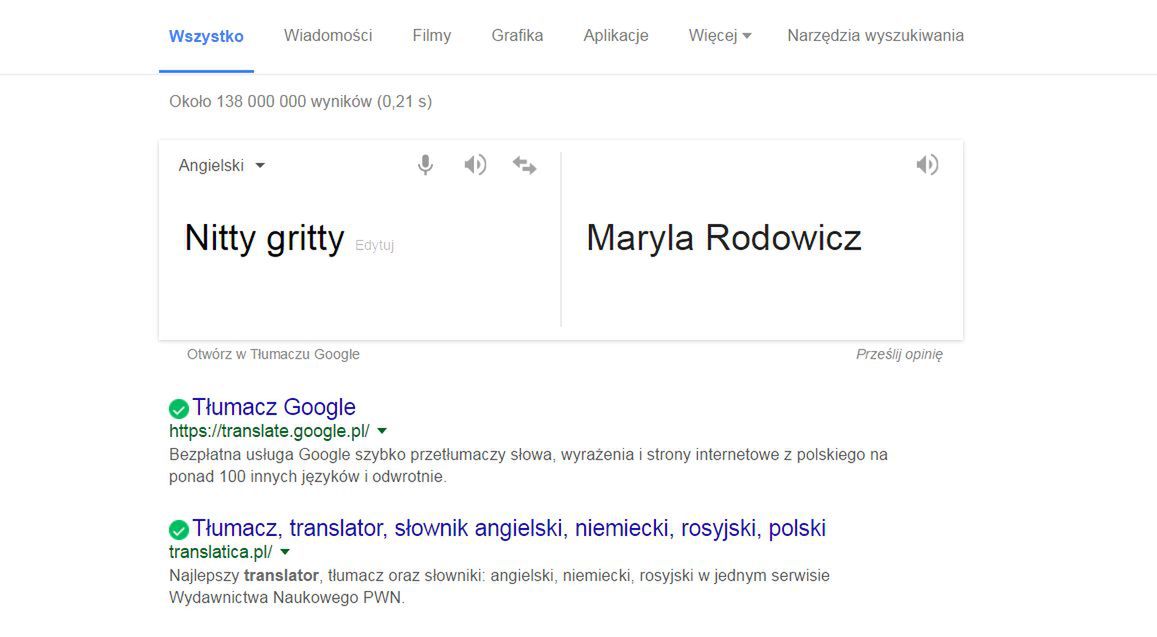The height and width of the screenshot is (637, 1157).
Task: Click Prześlij opinię feedback link
Action: tap(899, 354)
